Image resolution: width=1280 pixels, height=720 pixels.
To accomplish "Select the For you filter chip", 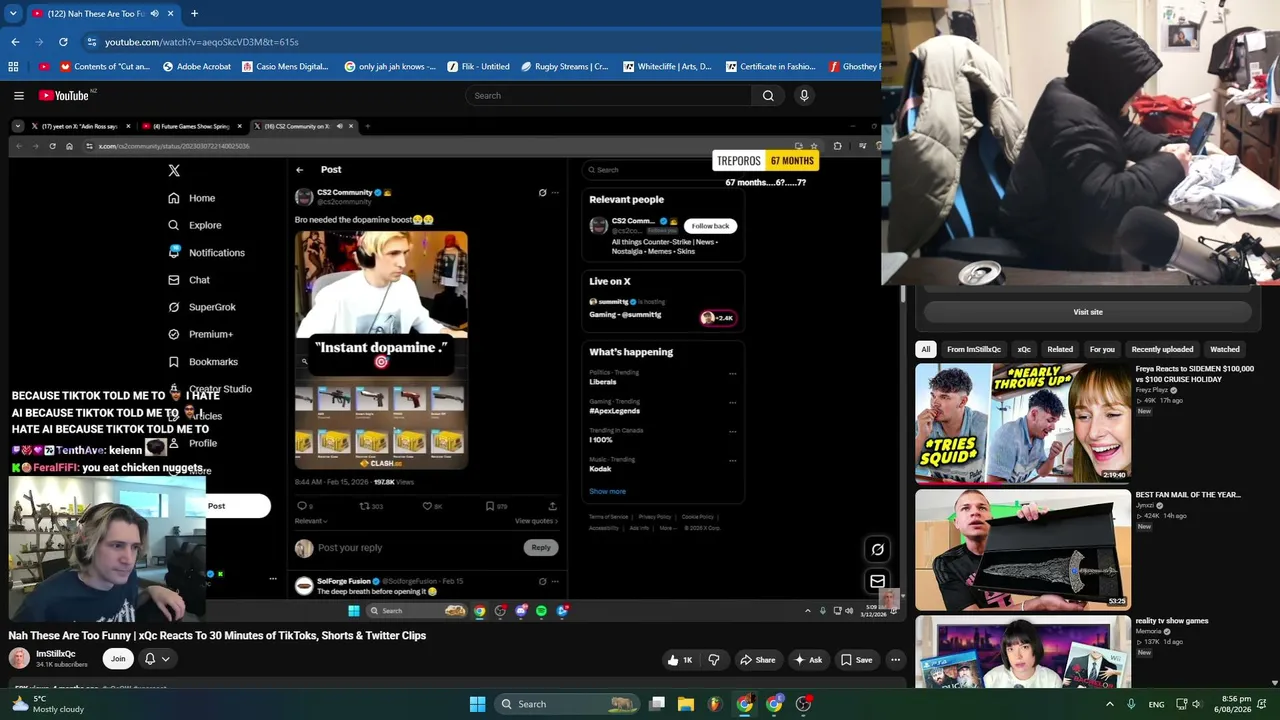I will click(x=1102, y=349).
